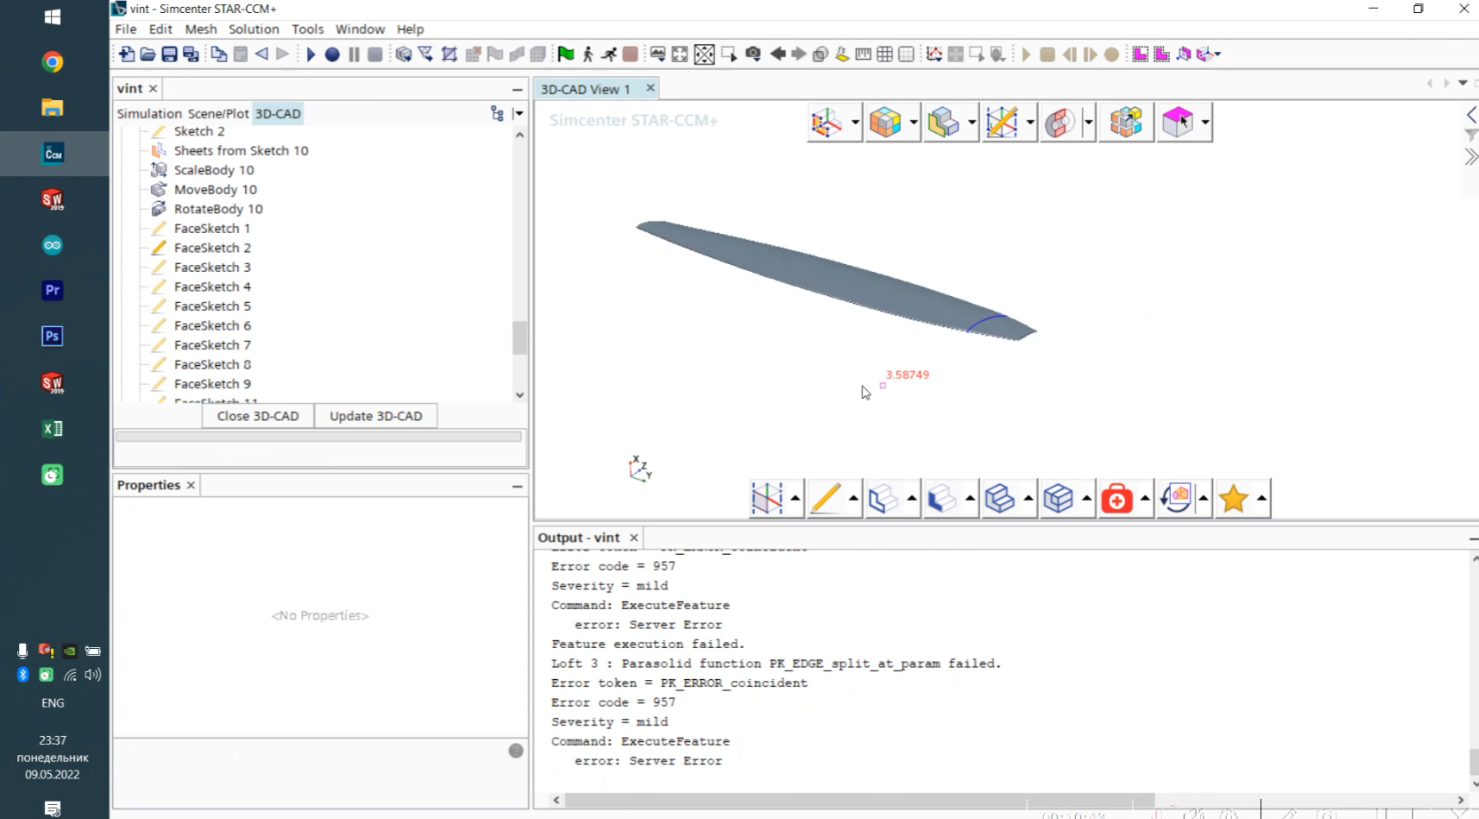Click the Output panel horizontal scrollbar
The width and height of the screenshot is (1479, 819).
click(x=860, y=800)
